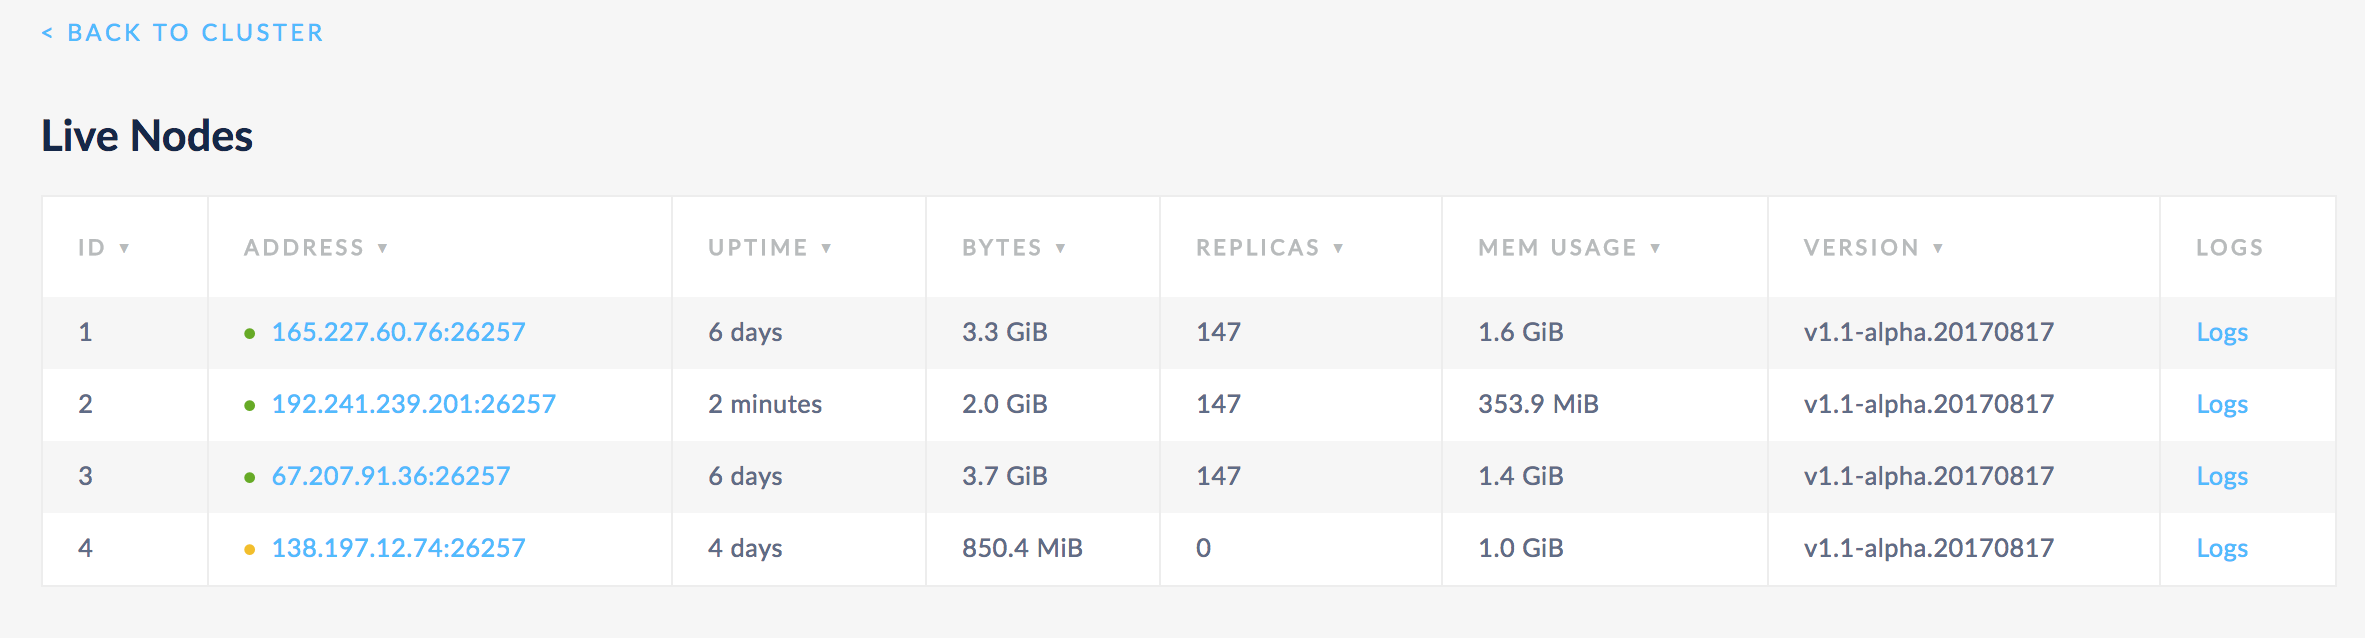Open node address 138.197.12.74:26257
This screenshot has height=638, width=2365.
tap(398, 548)
